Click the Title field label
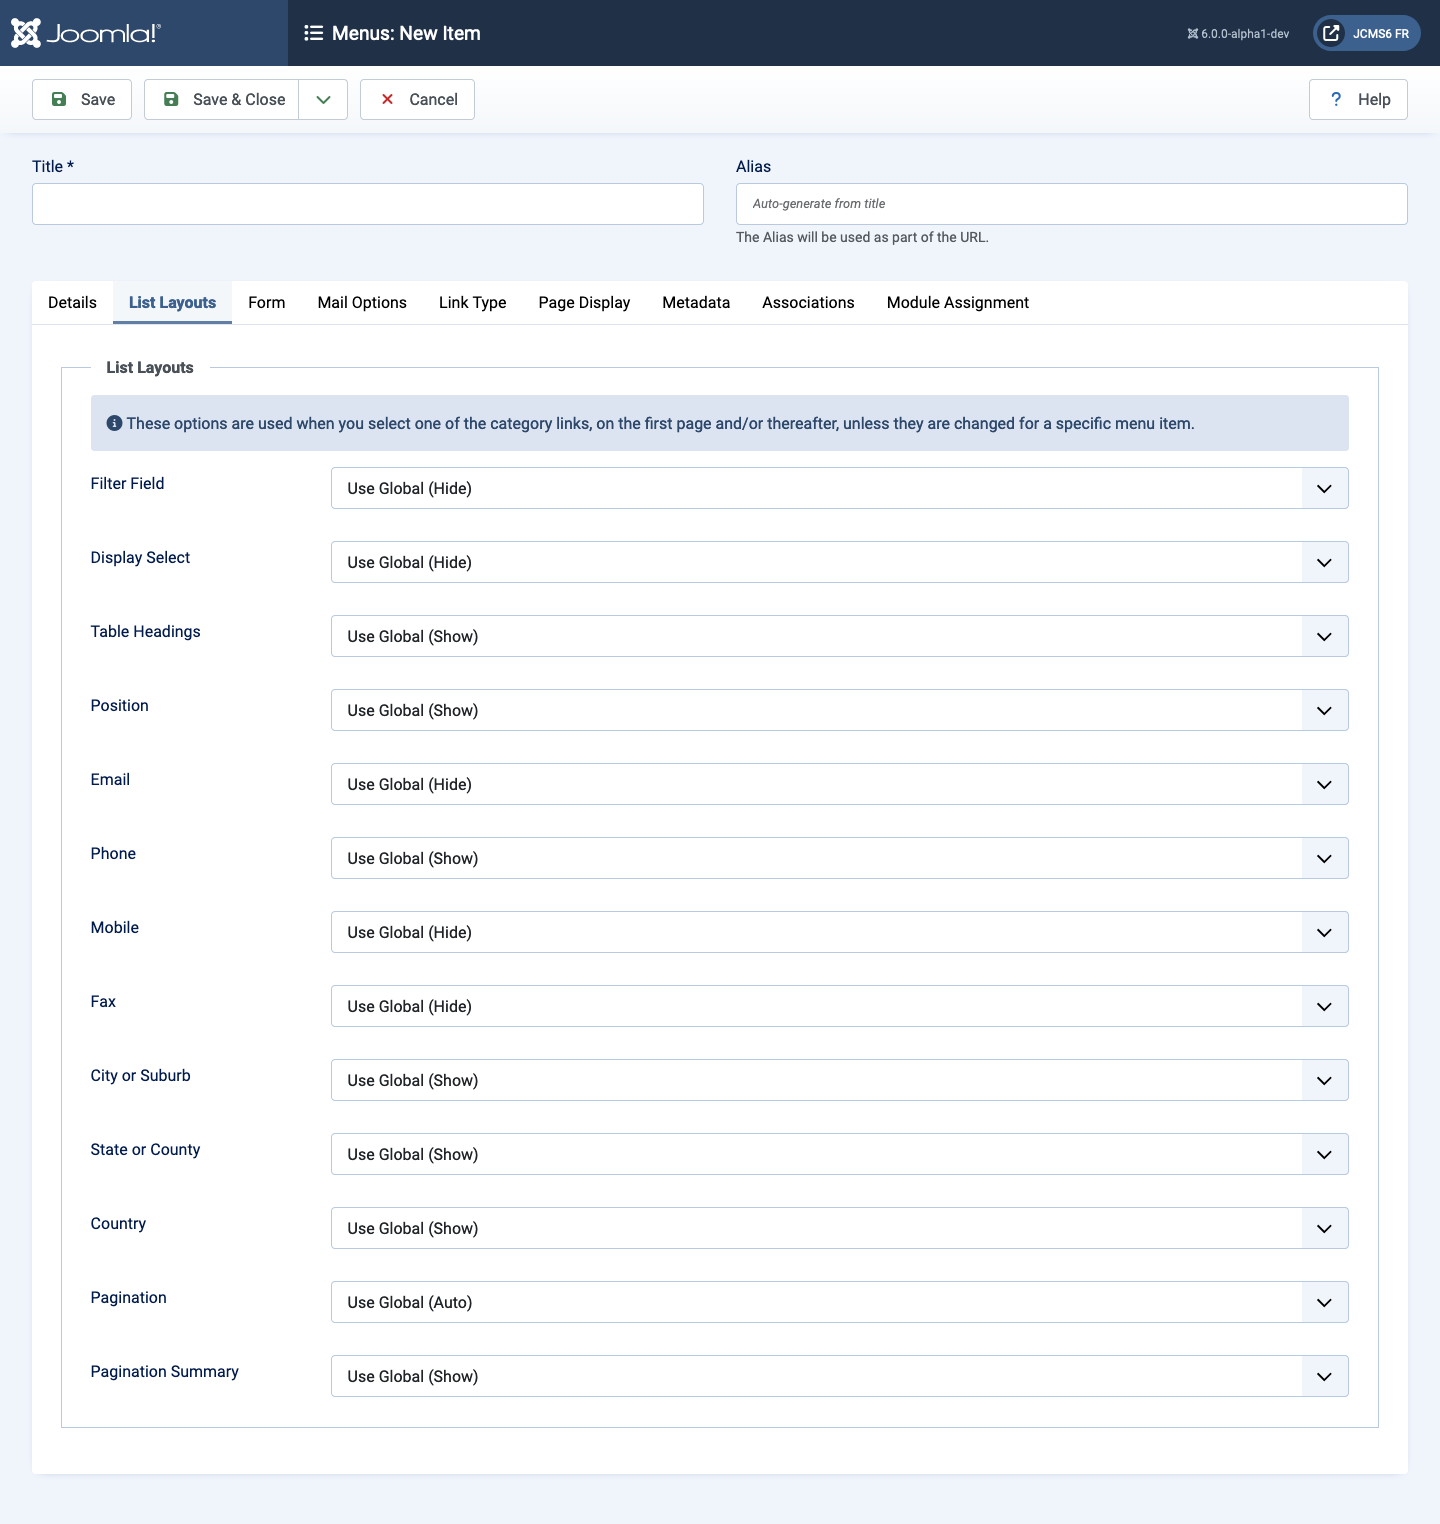The height and width of the screenshot is (1524, 1440). 53,166
